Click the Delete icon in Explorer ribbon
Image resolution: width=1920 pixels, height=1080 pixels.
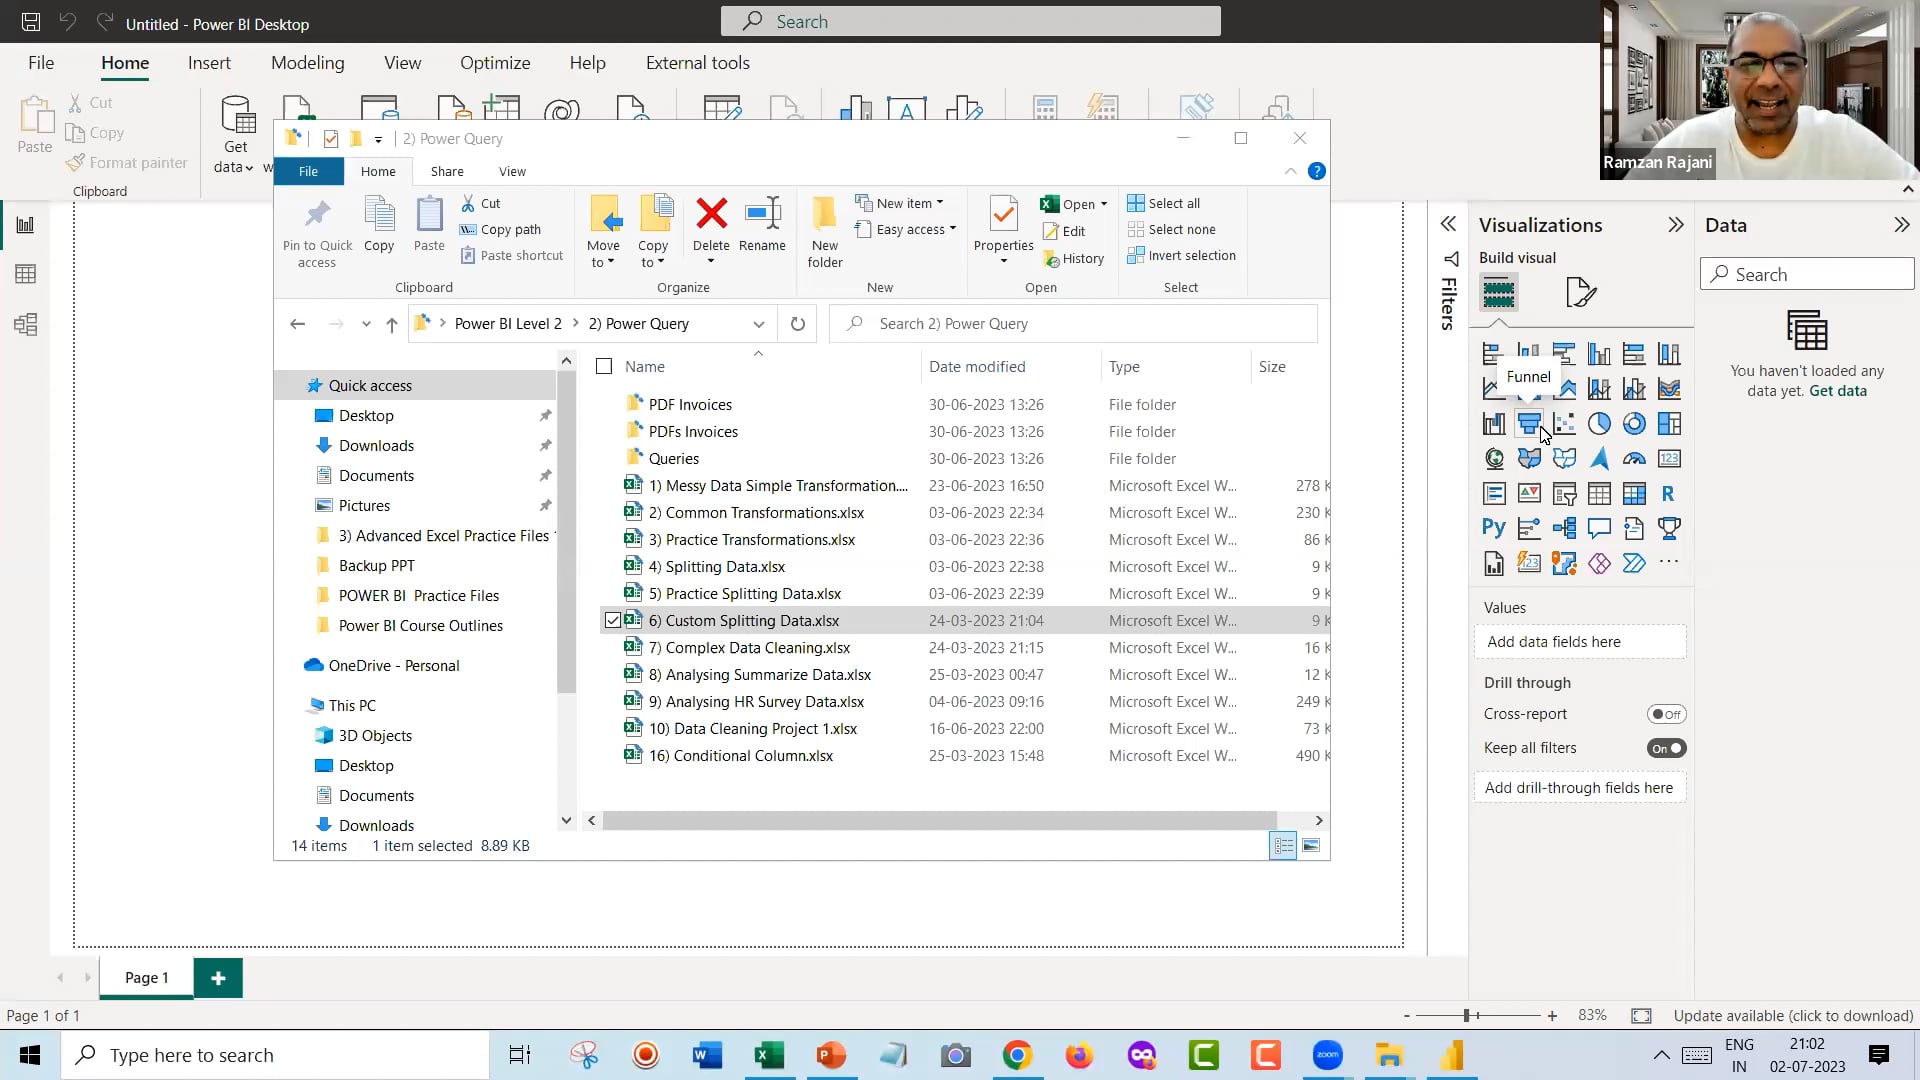point(711,214)
